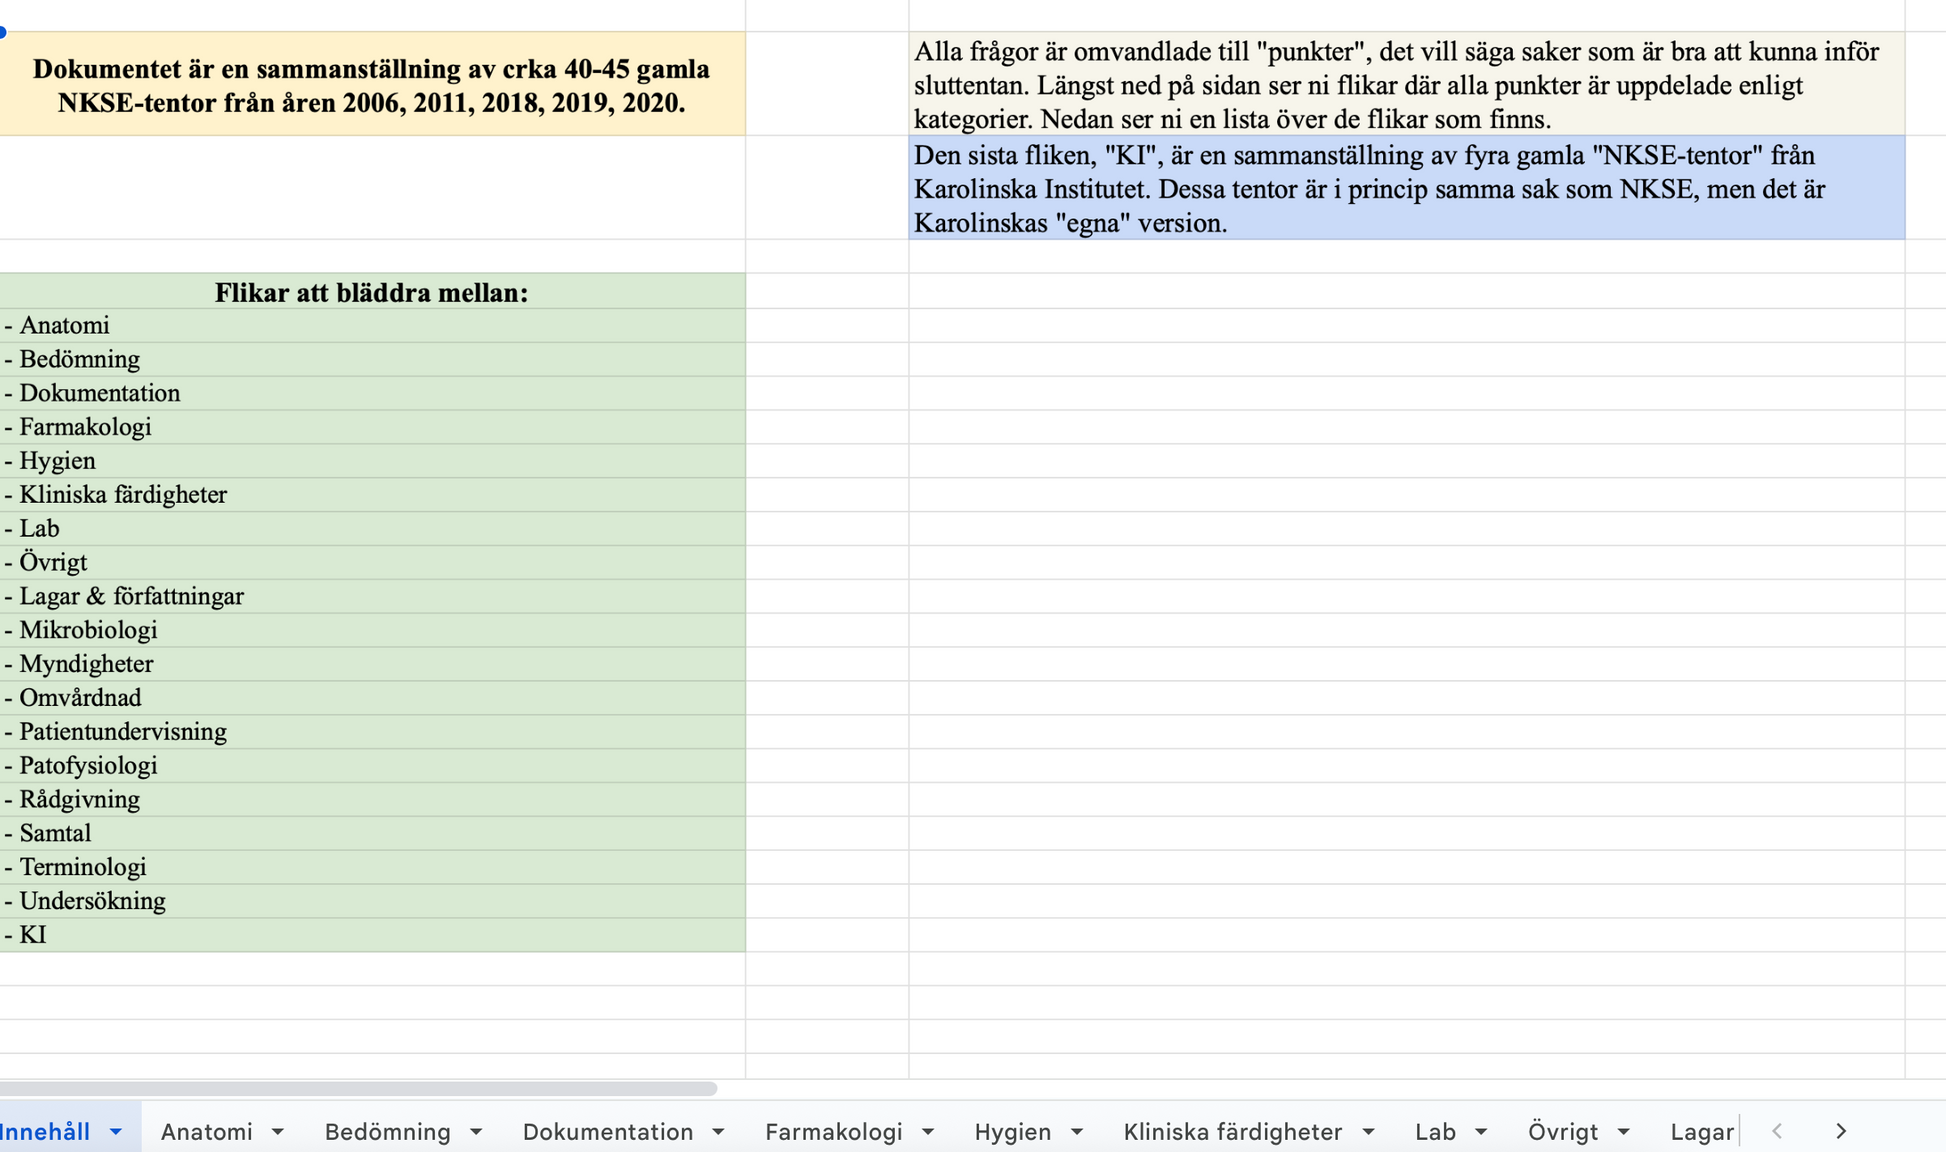Viewport: 1946px width, 1152px height.
Task: Click the horizontal scrollbar thumb
Action: tap(358, 1088)
